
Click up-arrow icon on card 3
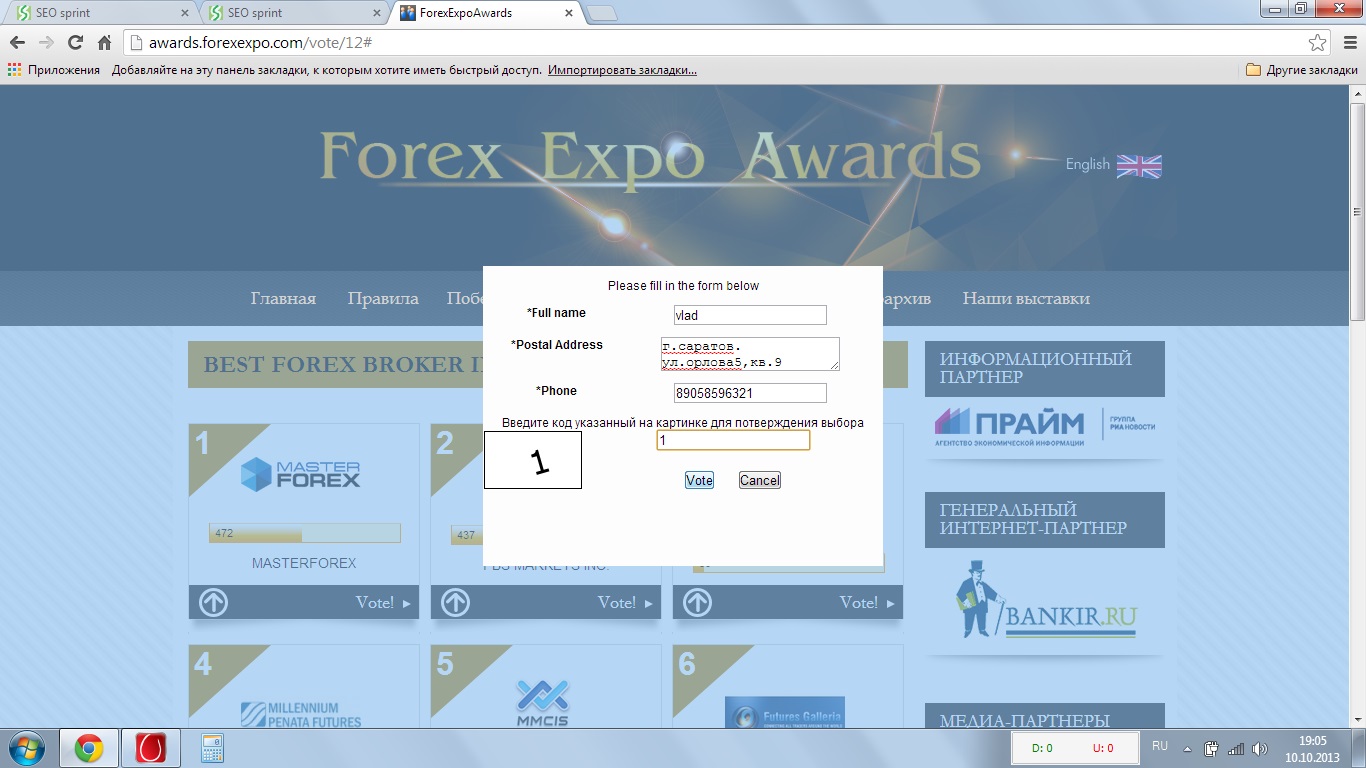pos(698,602)
